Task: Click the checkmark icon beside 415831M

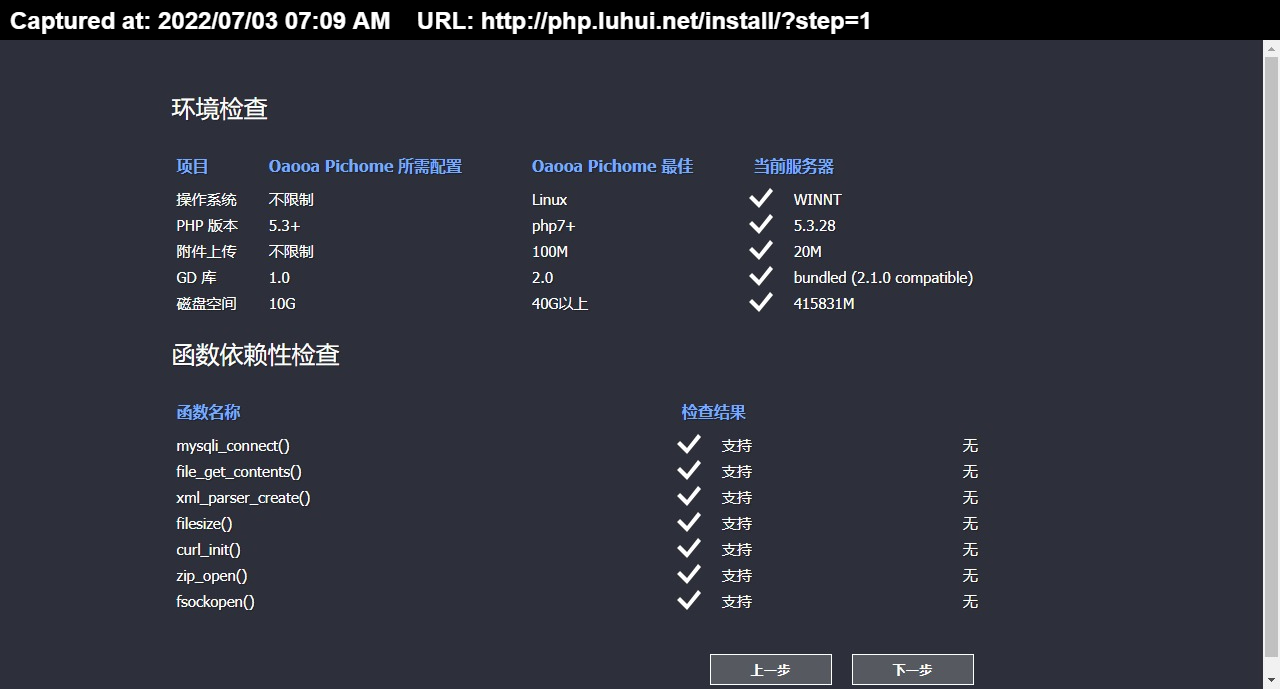Action: click(x=761, y=301)
